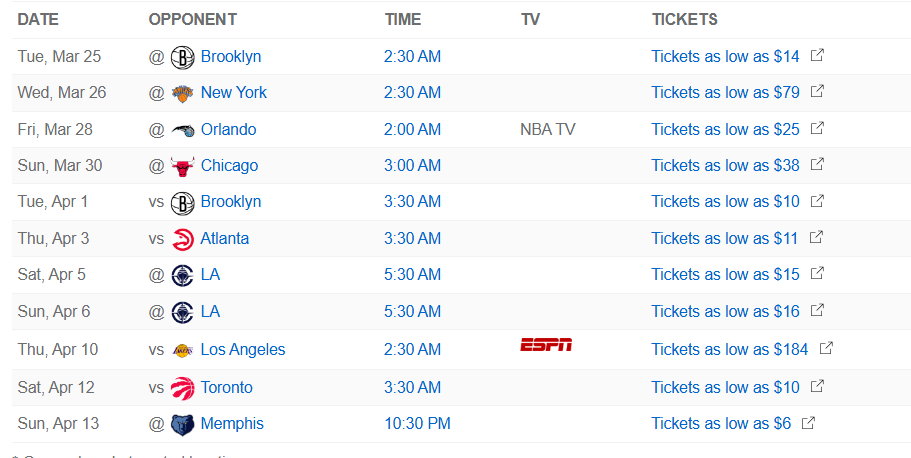Click the New York Knicks logo

[182, 93]
